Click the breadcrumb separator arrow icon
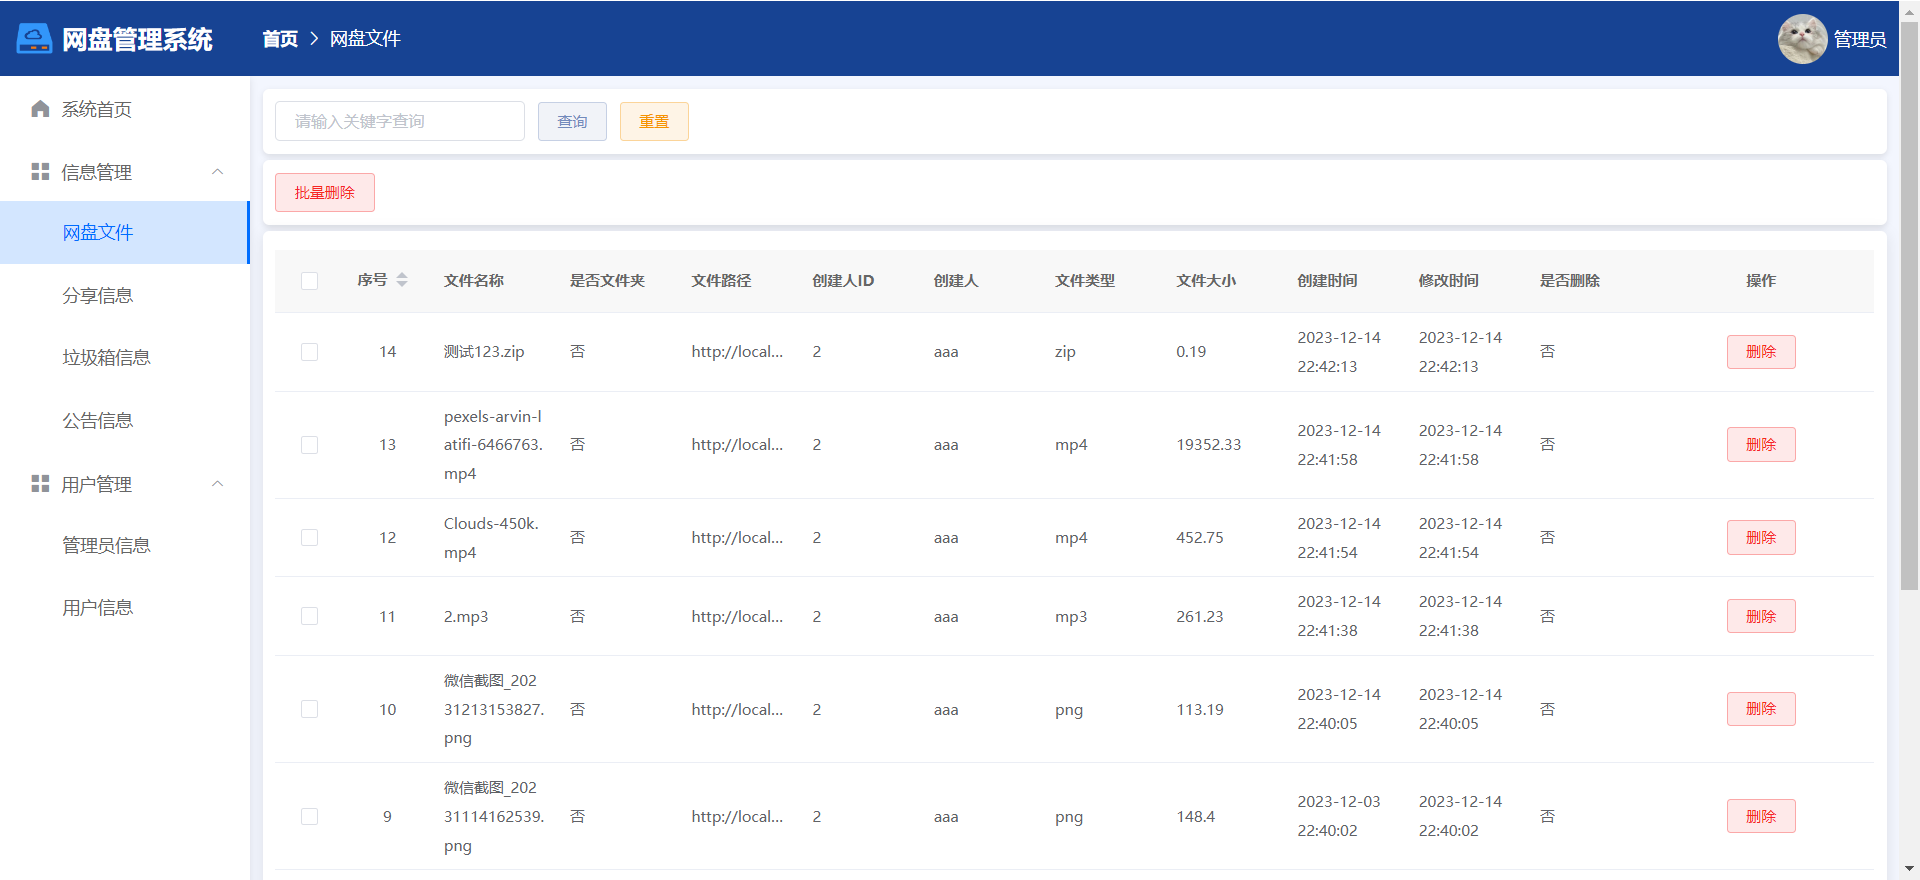 (314, 39)
